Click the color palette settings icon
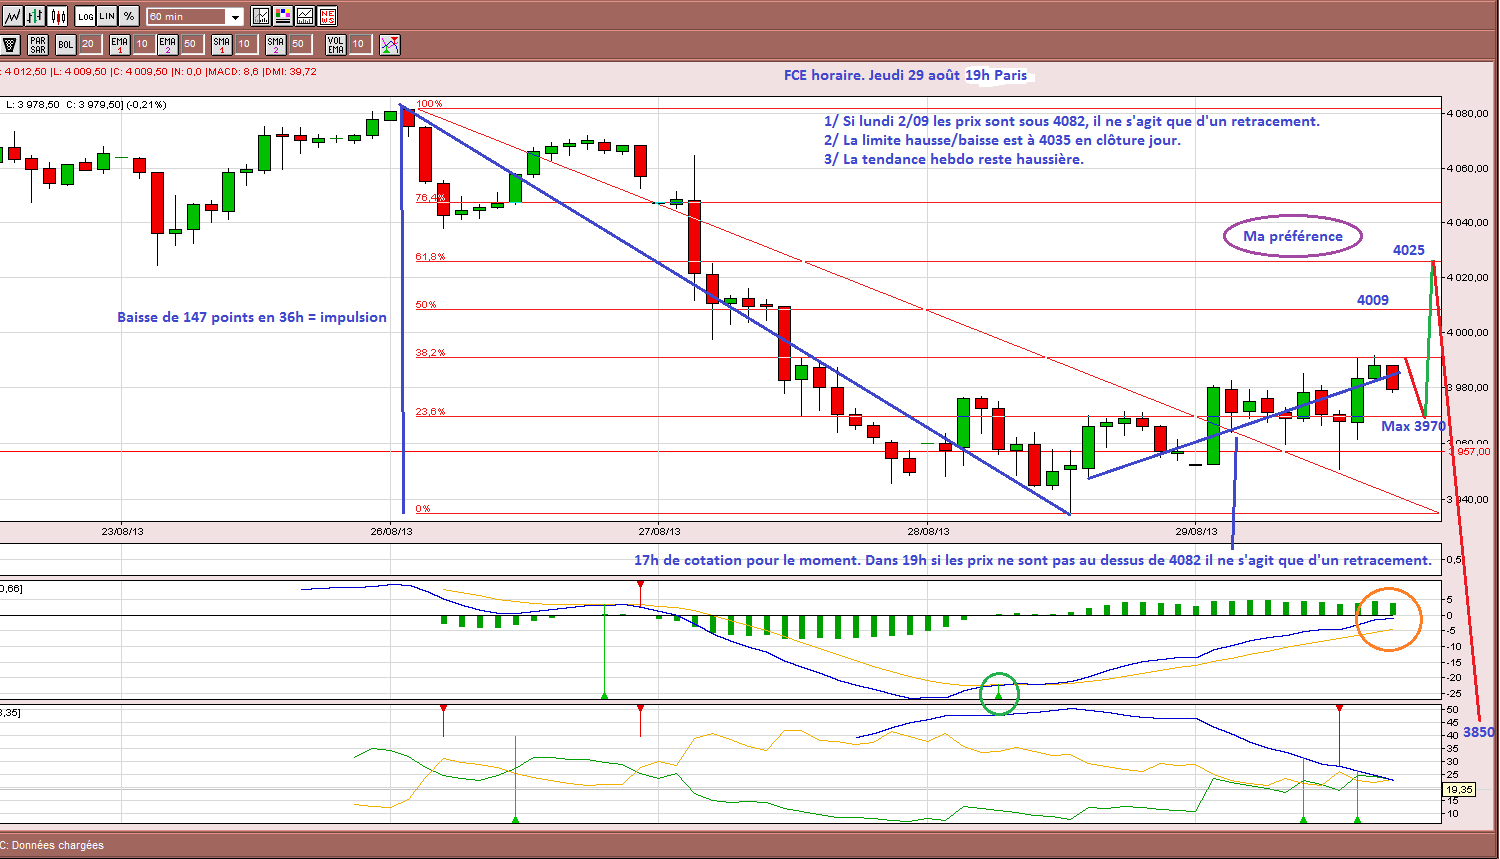This screenshot has width=1500, height=859. click(x=283, y=16)
